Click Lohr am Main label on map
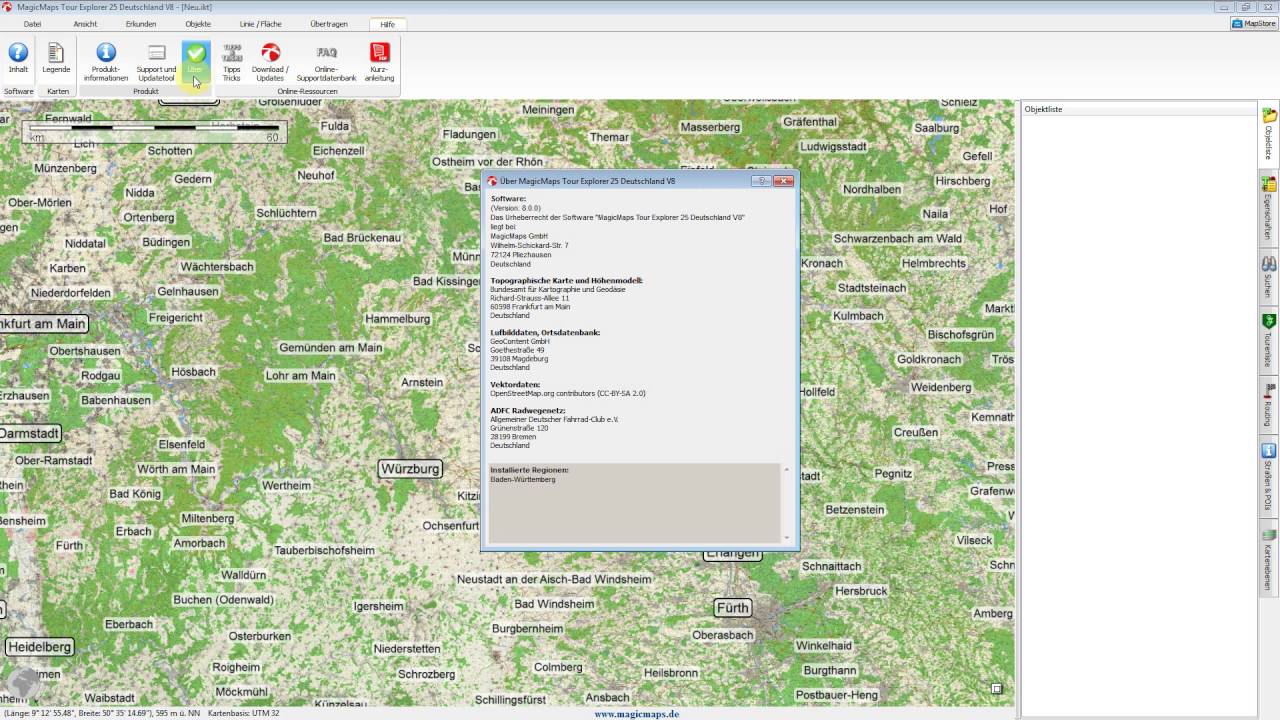1280x720 pixels. point(300,376)
